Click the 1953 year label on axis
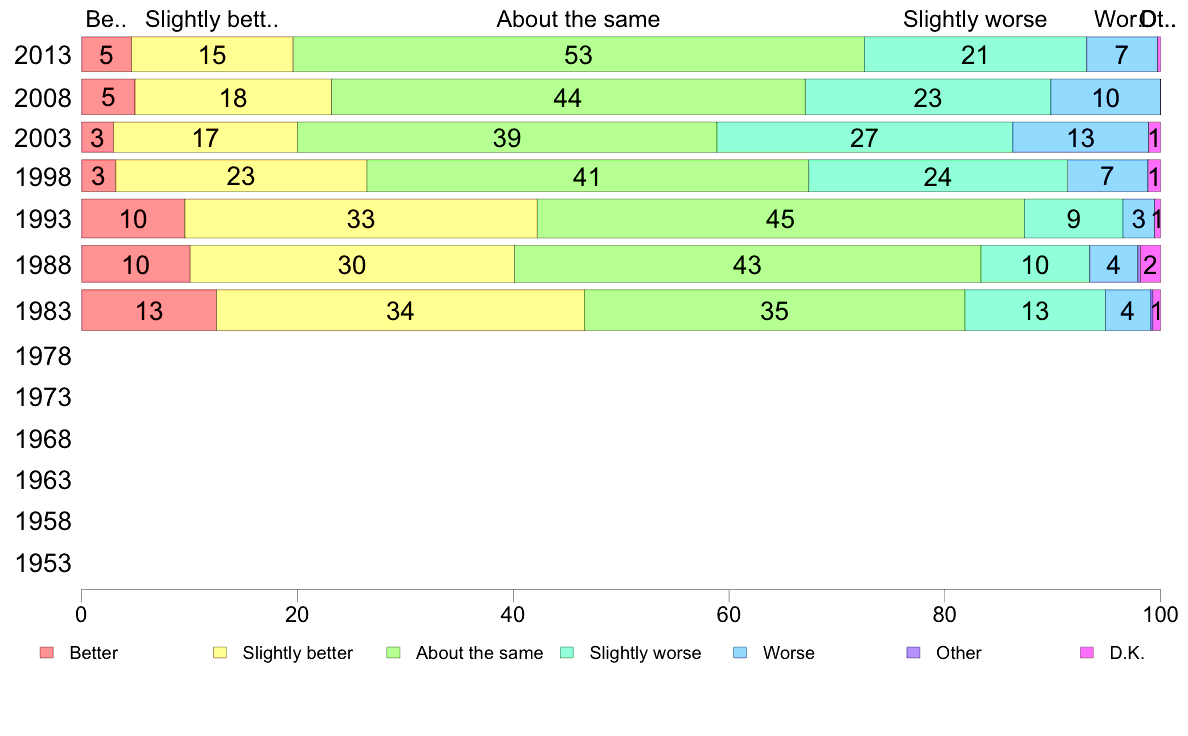1188x736 pixels. click(43, 563)
